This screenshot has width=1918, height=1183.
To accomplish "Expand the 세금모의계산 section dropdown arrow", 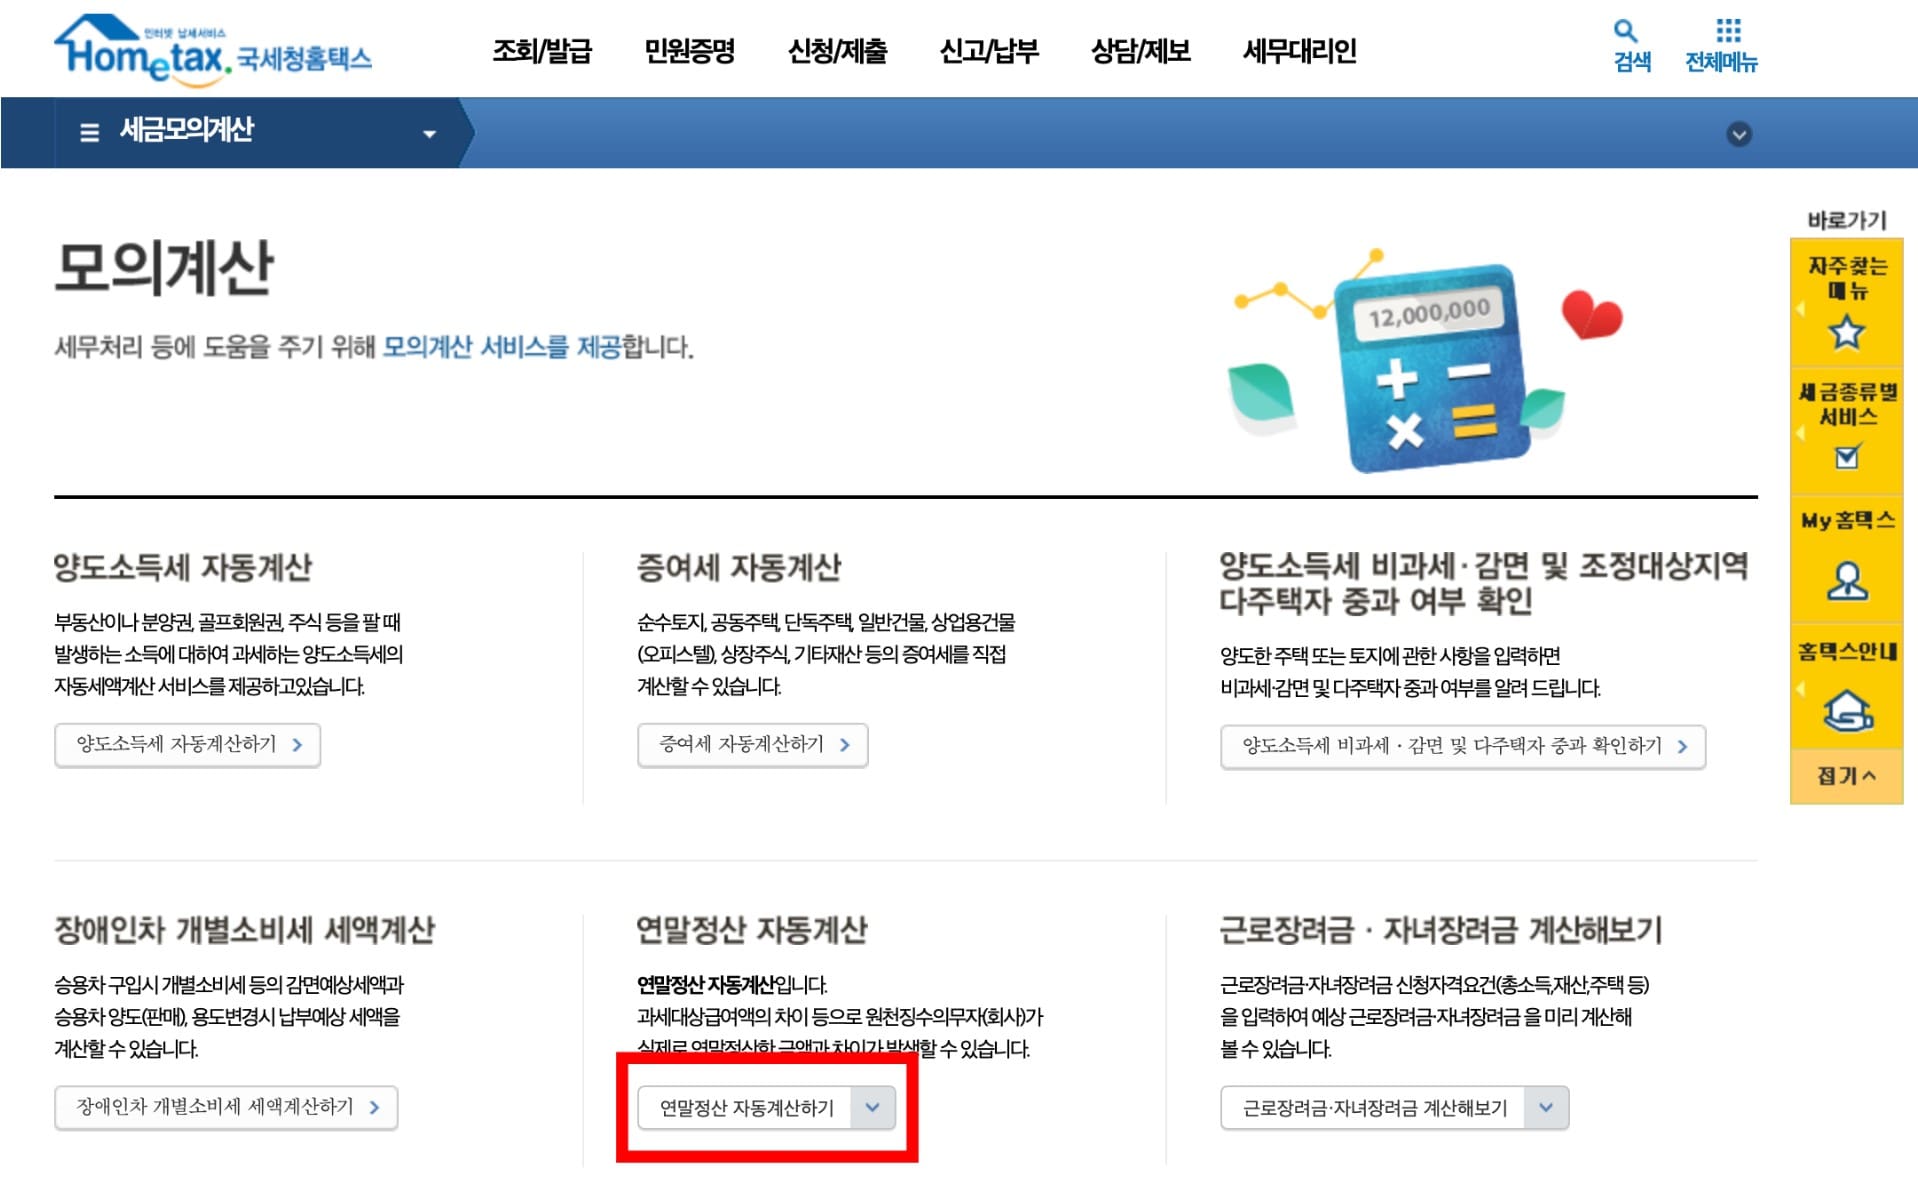I will (430, 132).
